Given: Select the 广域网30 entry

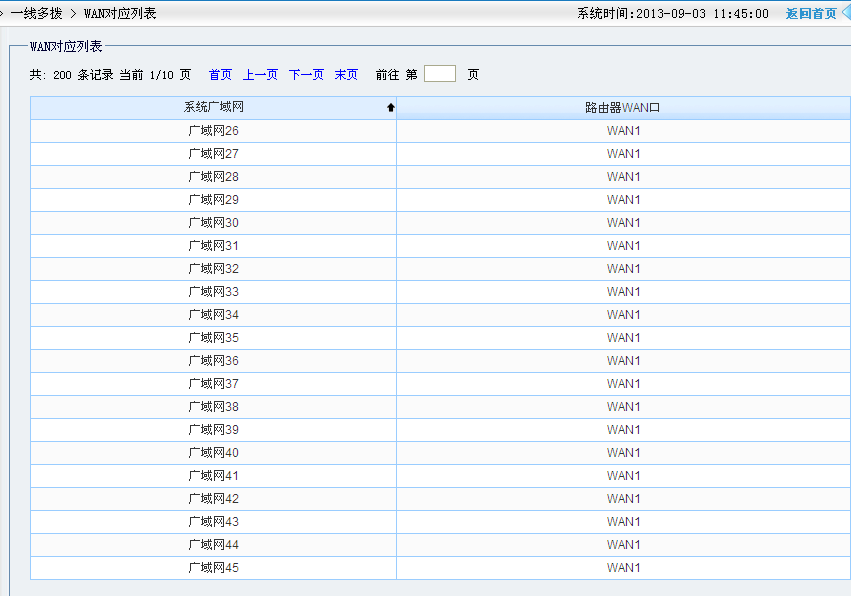Looking at the screenshot, I should (x=213, y=223).
